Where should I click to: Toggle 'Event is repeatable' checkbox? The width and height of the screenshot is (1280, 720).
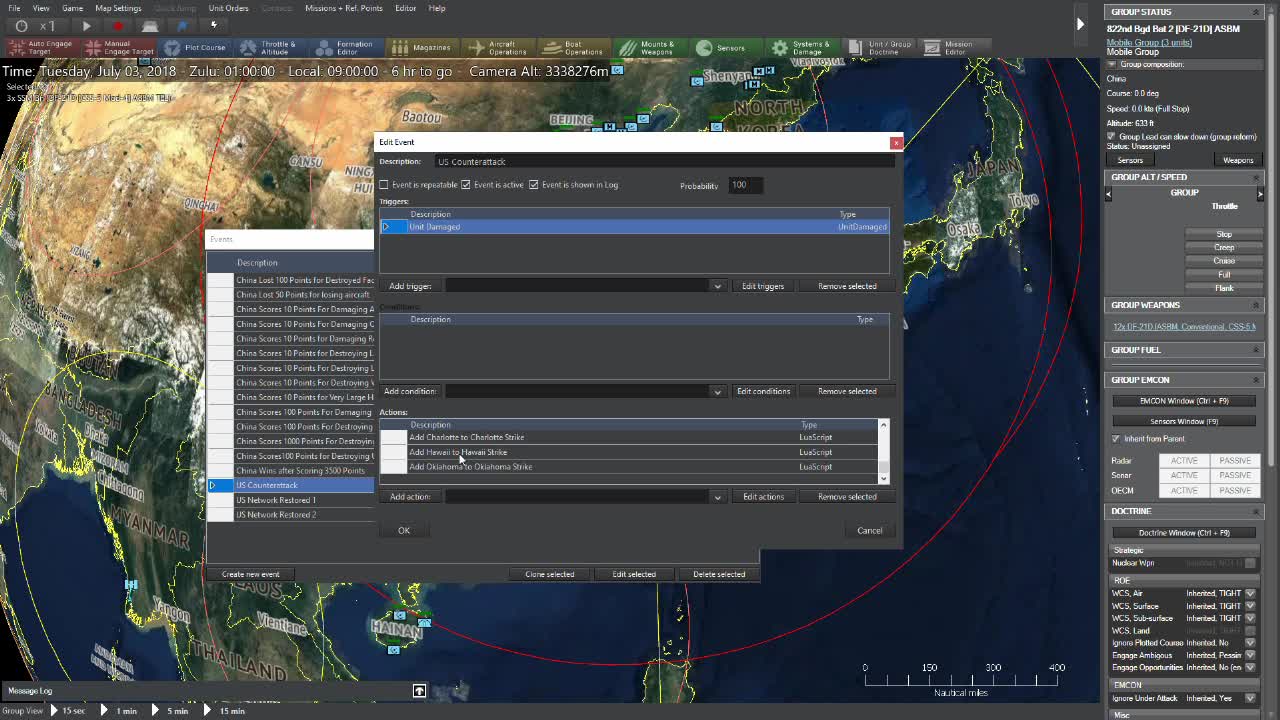(x=384, y=185)
